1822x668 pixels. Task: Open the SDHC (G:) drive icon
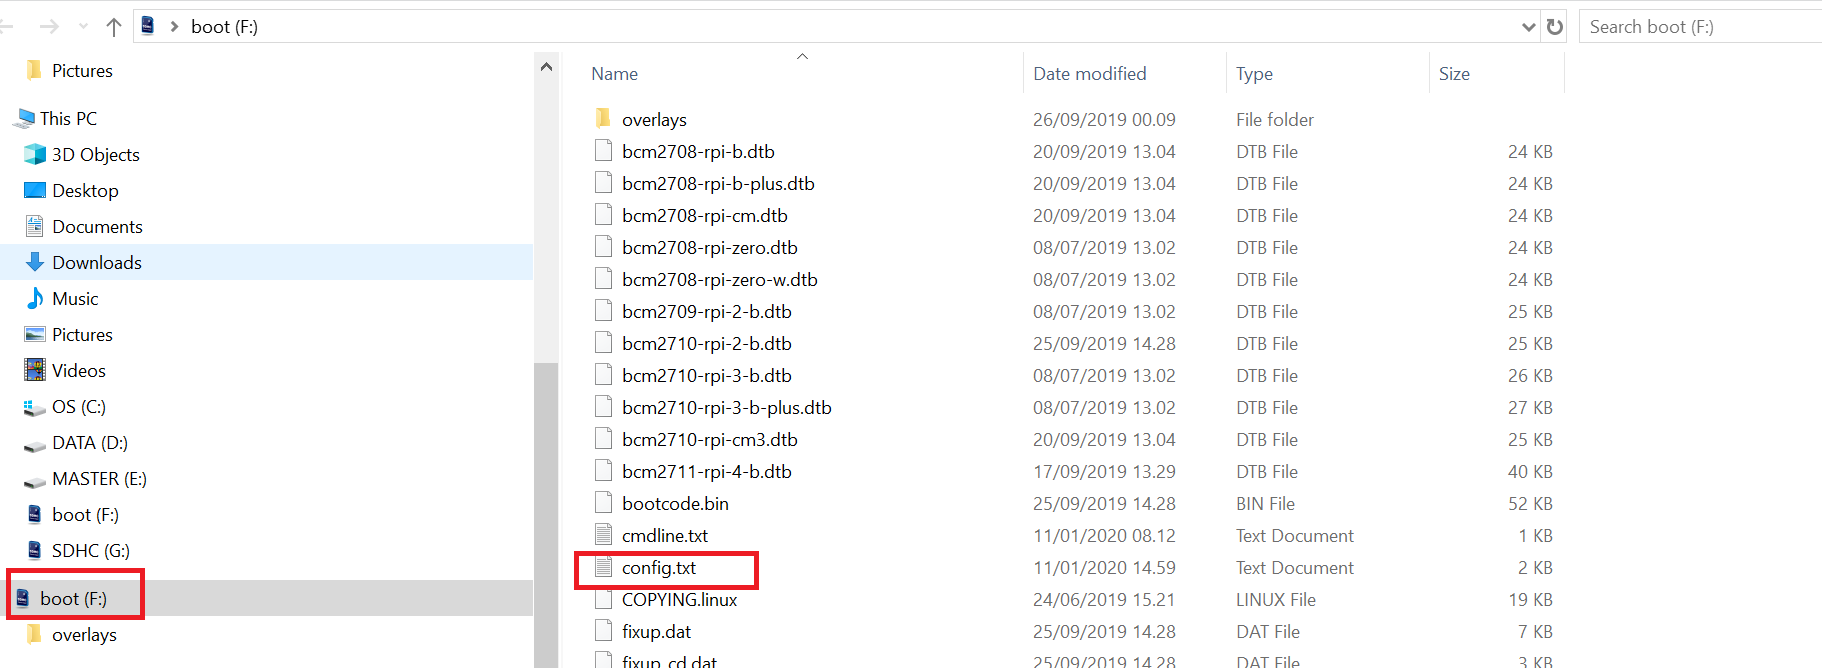pyautogui.click(x=35, y=550)
